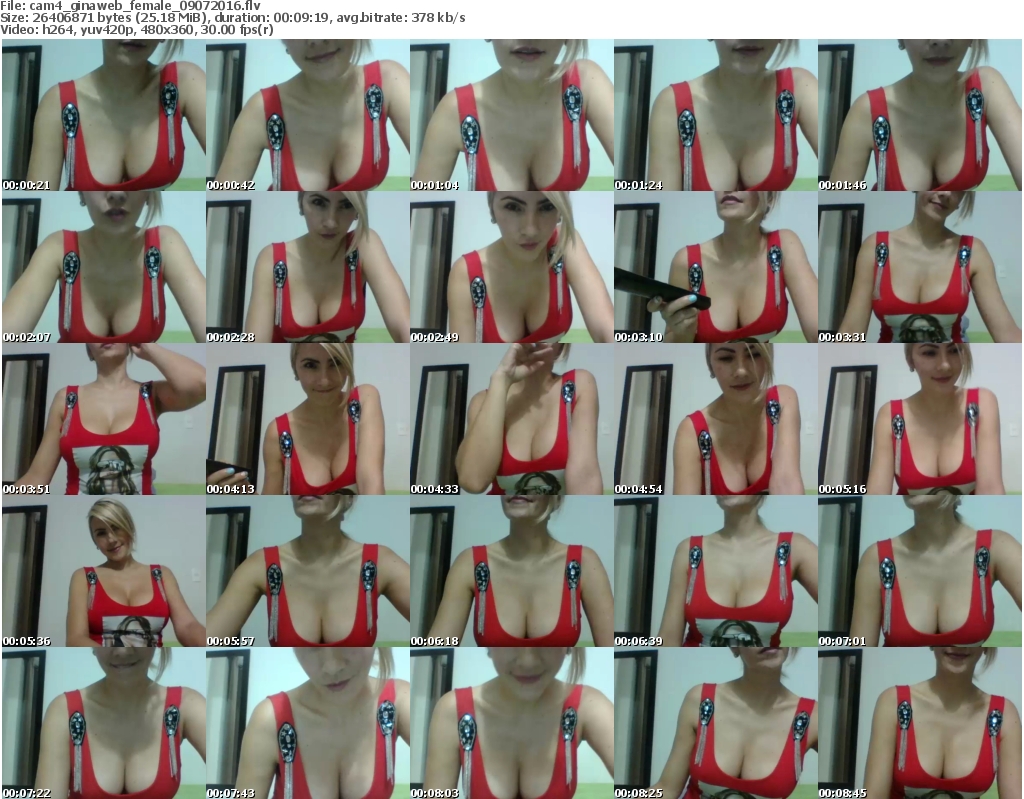Image resolution: width=1024 pixels, height=799 pixels.
Task: Click the 00:06:39 frame thumbnail
Action: pyautogui.click(x=716, y=571)
